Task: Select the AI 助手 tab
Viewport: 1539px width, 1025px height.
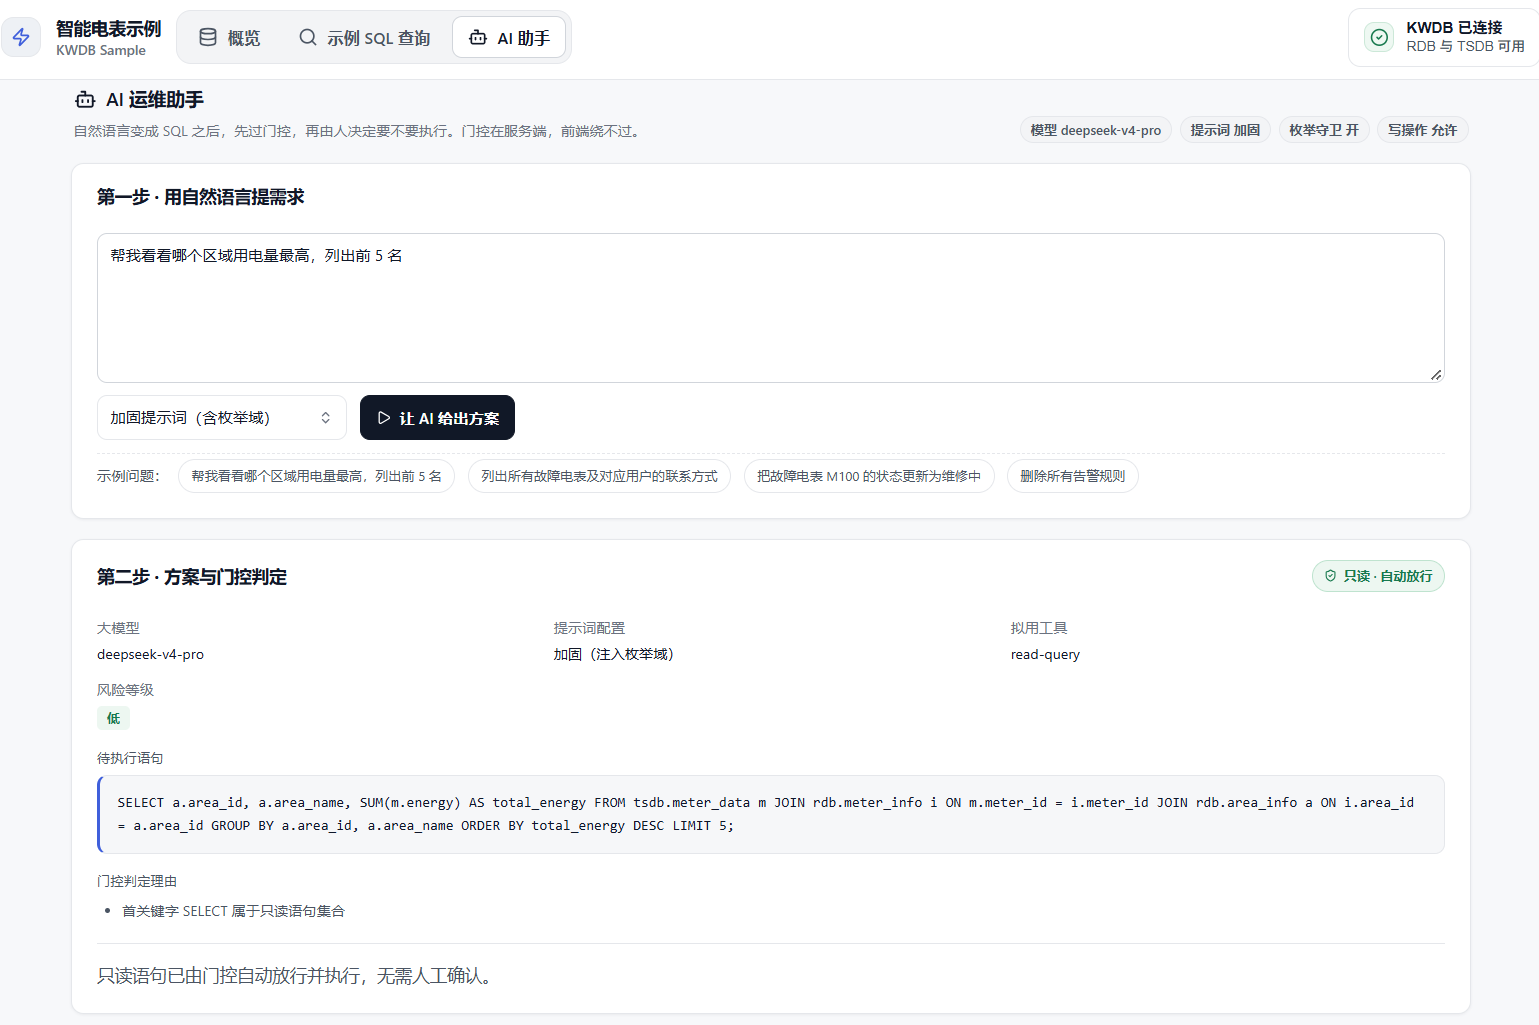Action: coord(509,37)
